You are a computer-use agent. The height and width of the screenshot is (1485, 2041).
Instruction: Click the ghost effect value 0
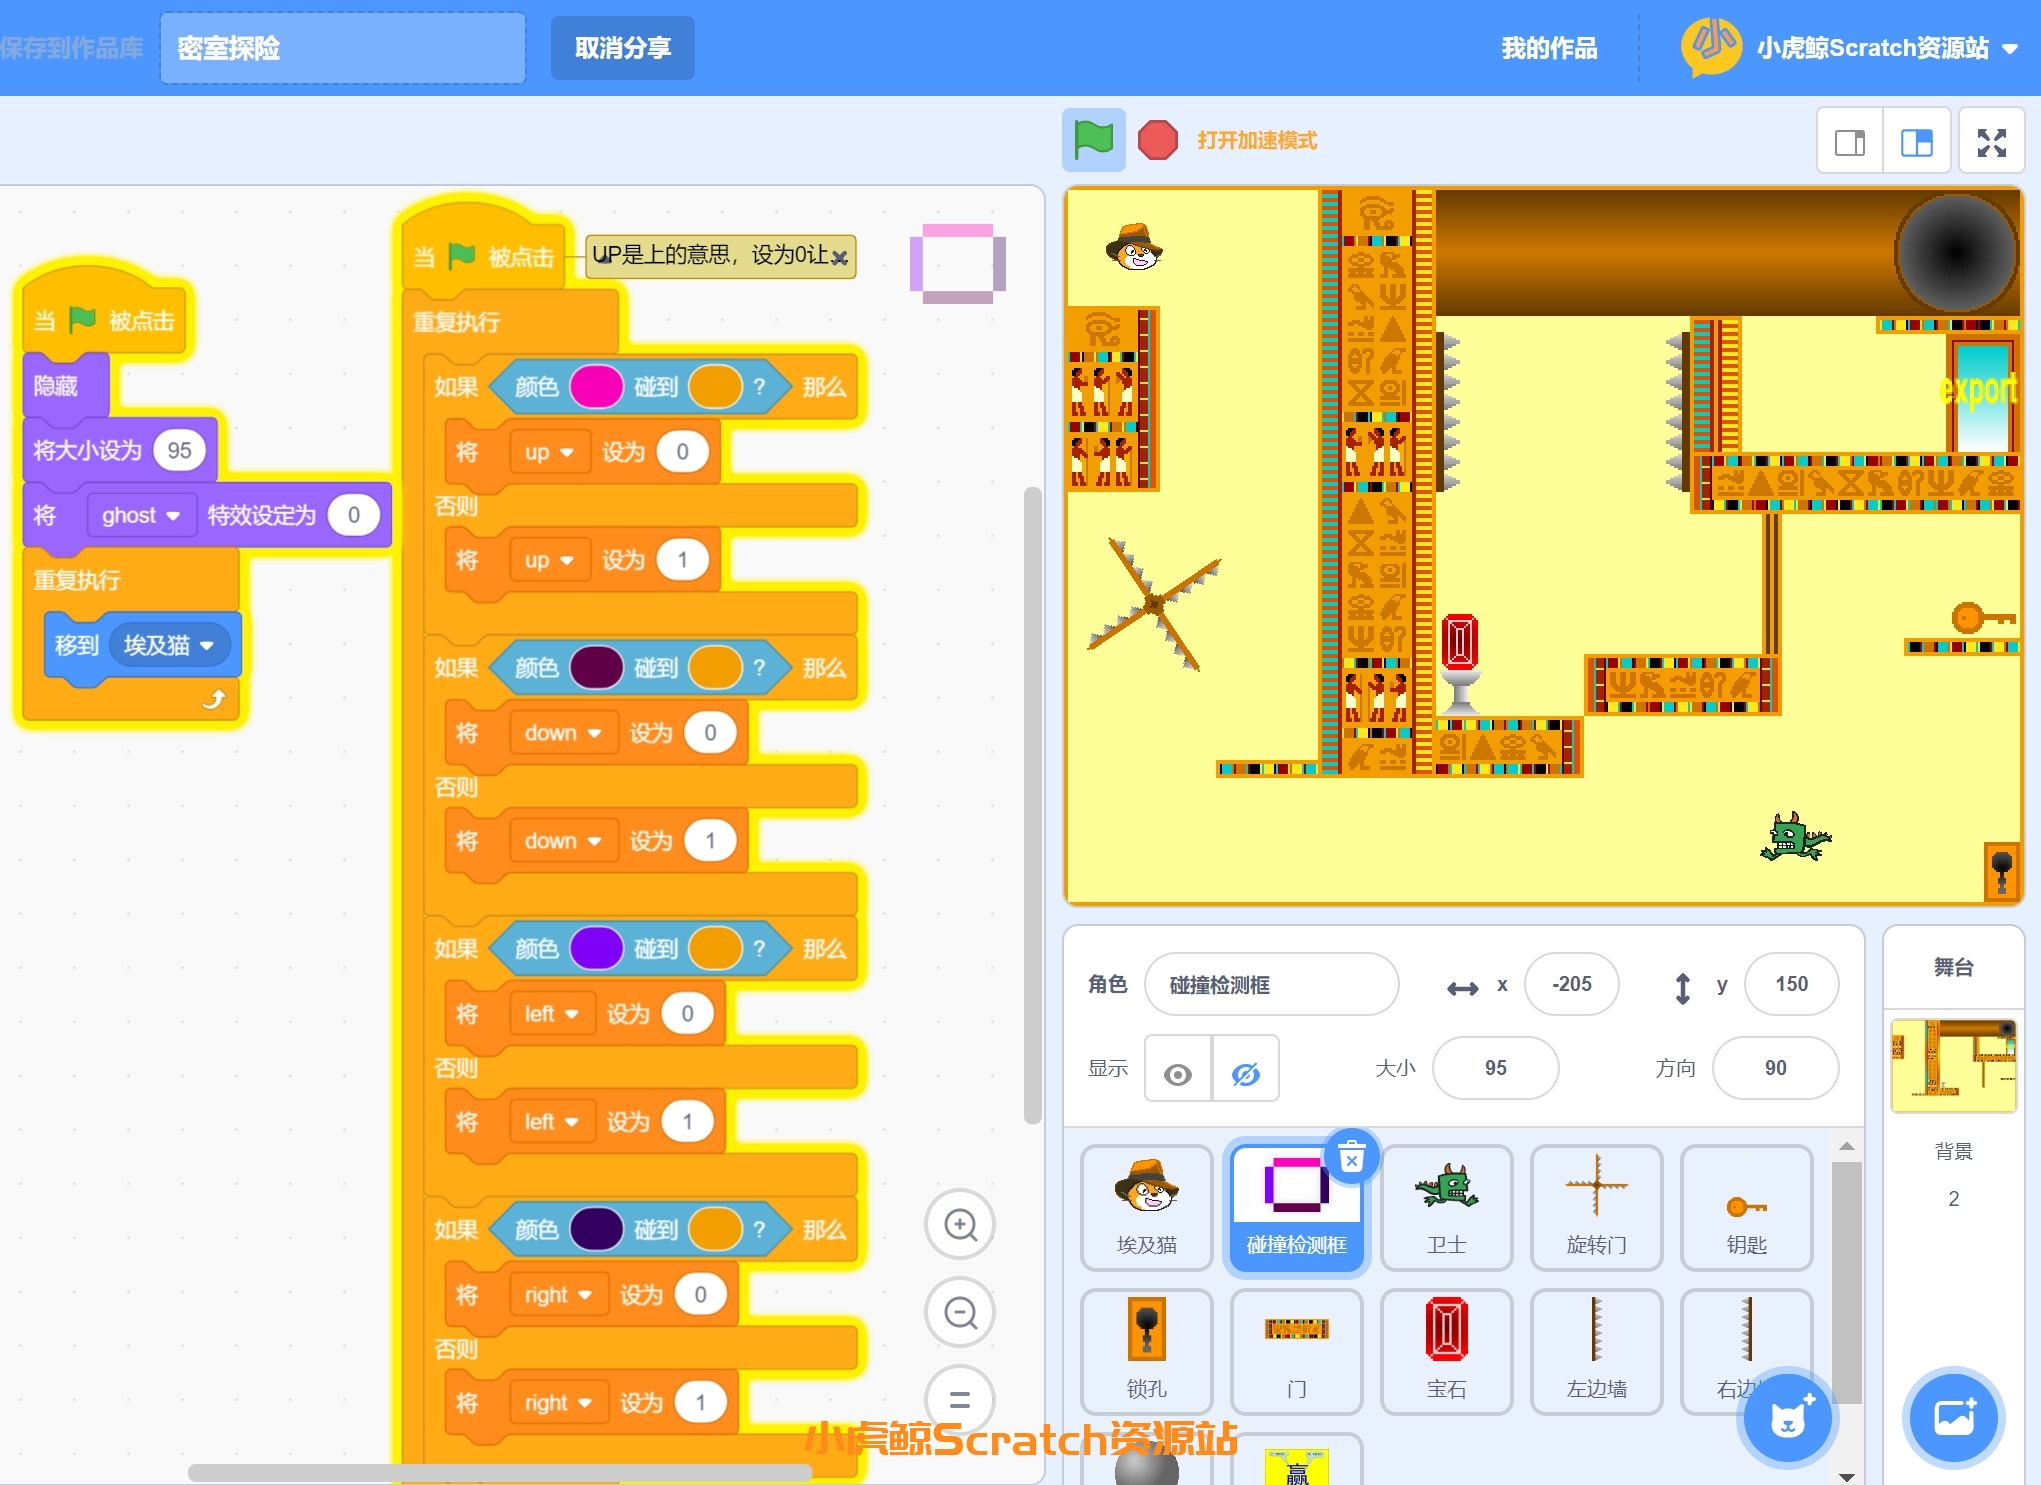353,516
